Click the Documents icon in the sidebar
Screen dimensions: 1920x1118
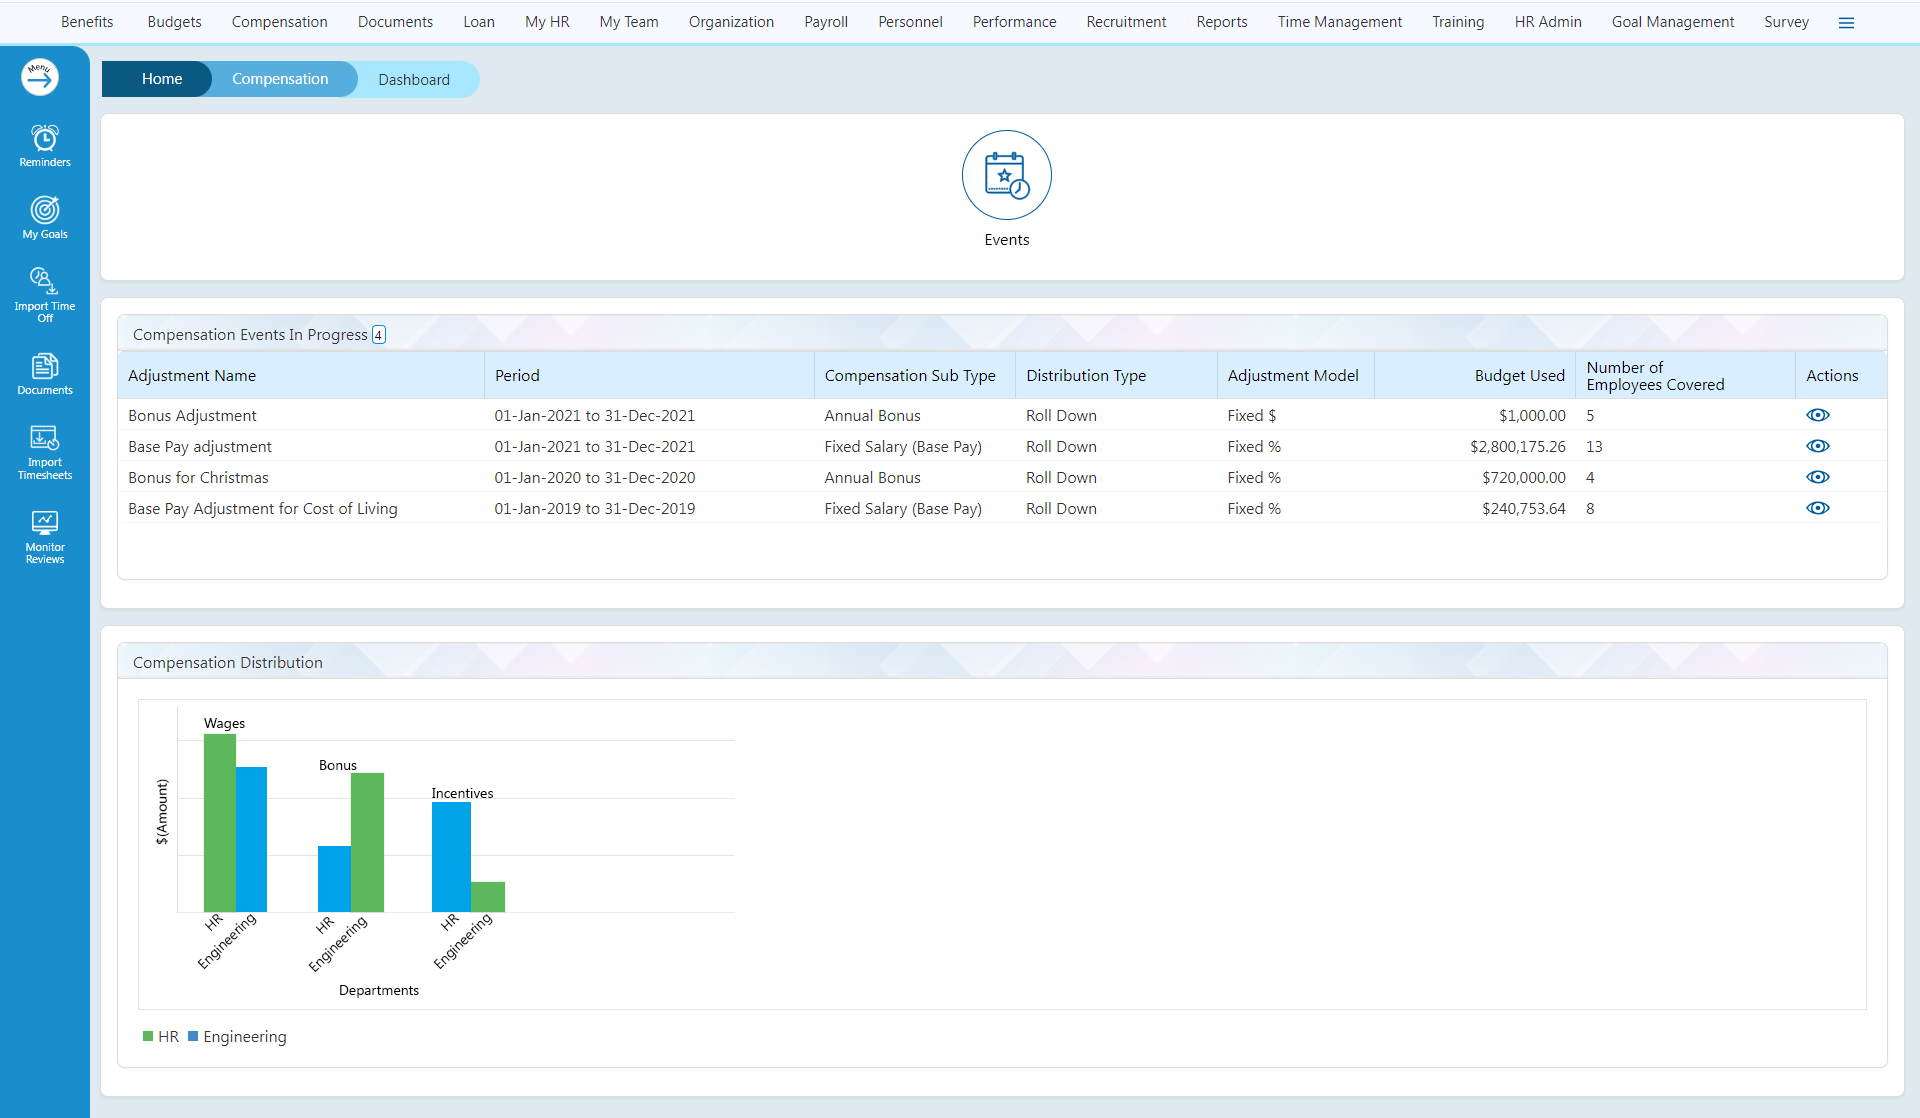click(44, 370)
